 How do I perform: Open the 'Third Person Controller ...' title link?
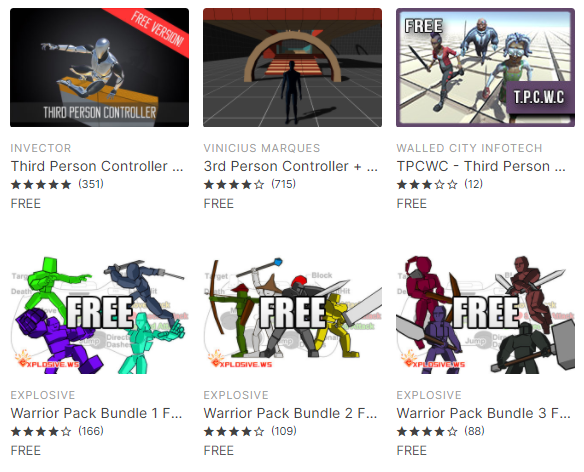pyautogui.click(x=97, y=166)
